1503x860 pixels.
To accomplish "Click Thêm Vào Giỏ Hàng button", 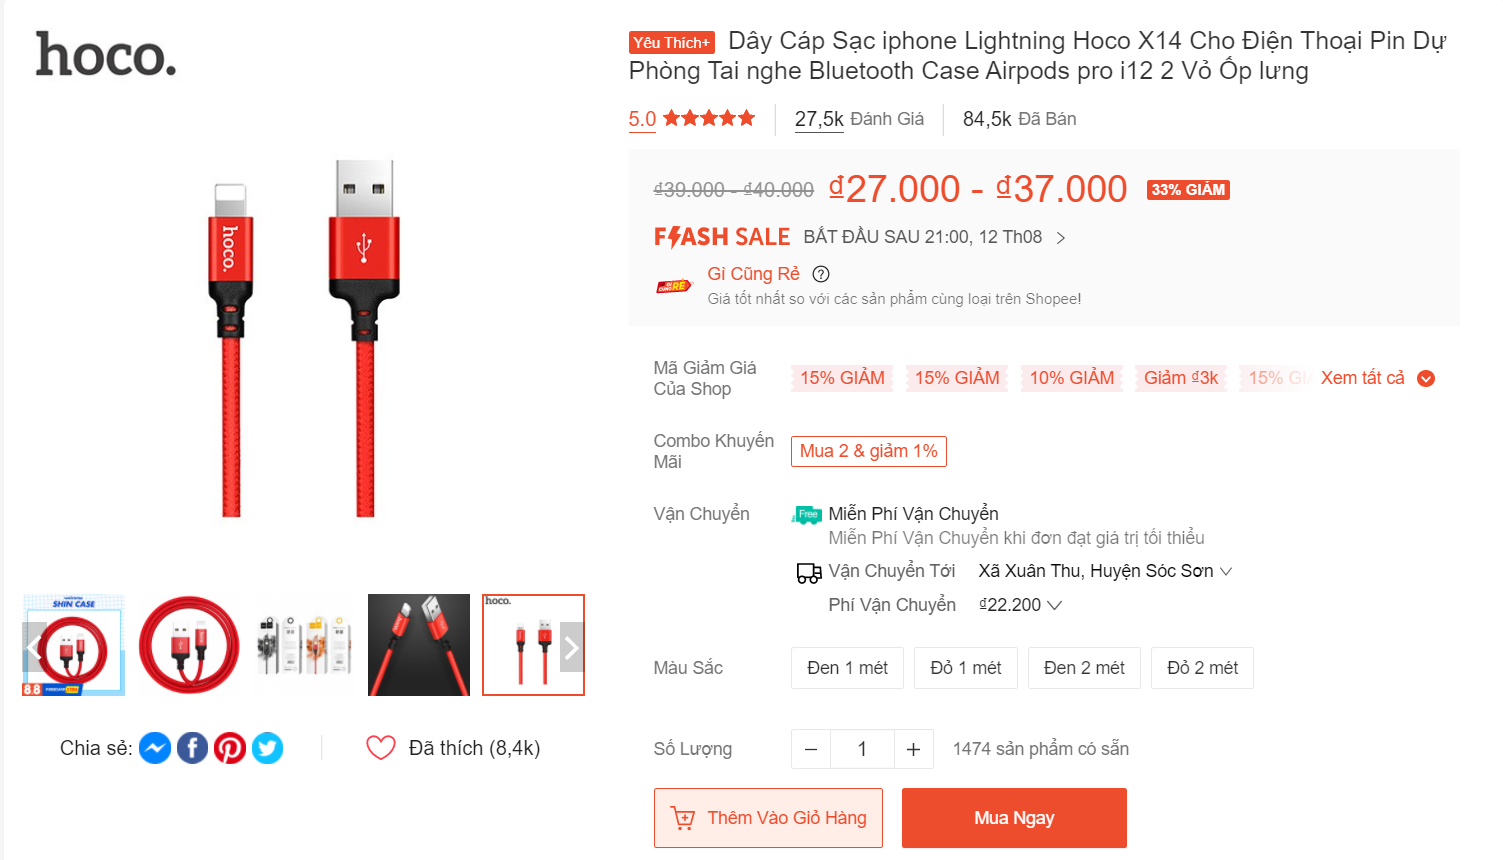I will pos(768,818).
